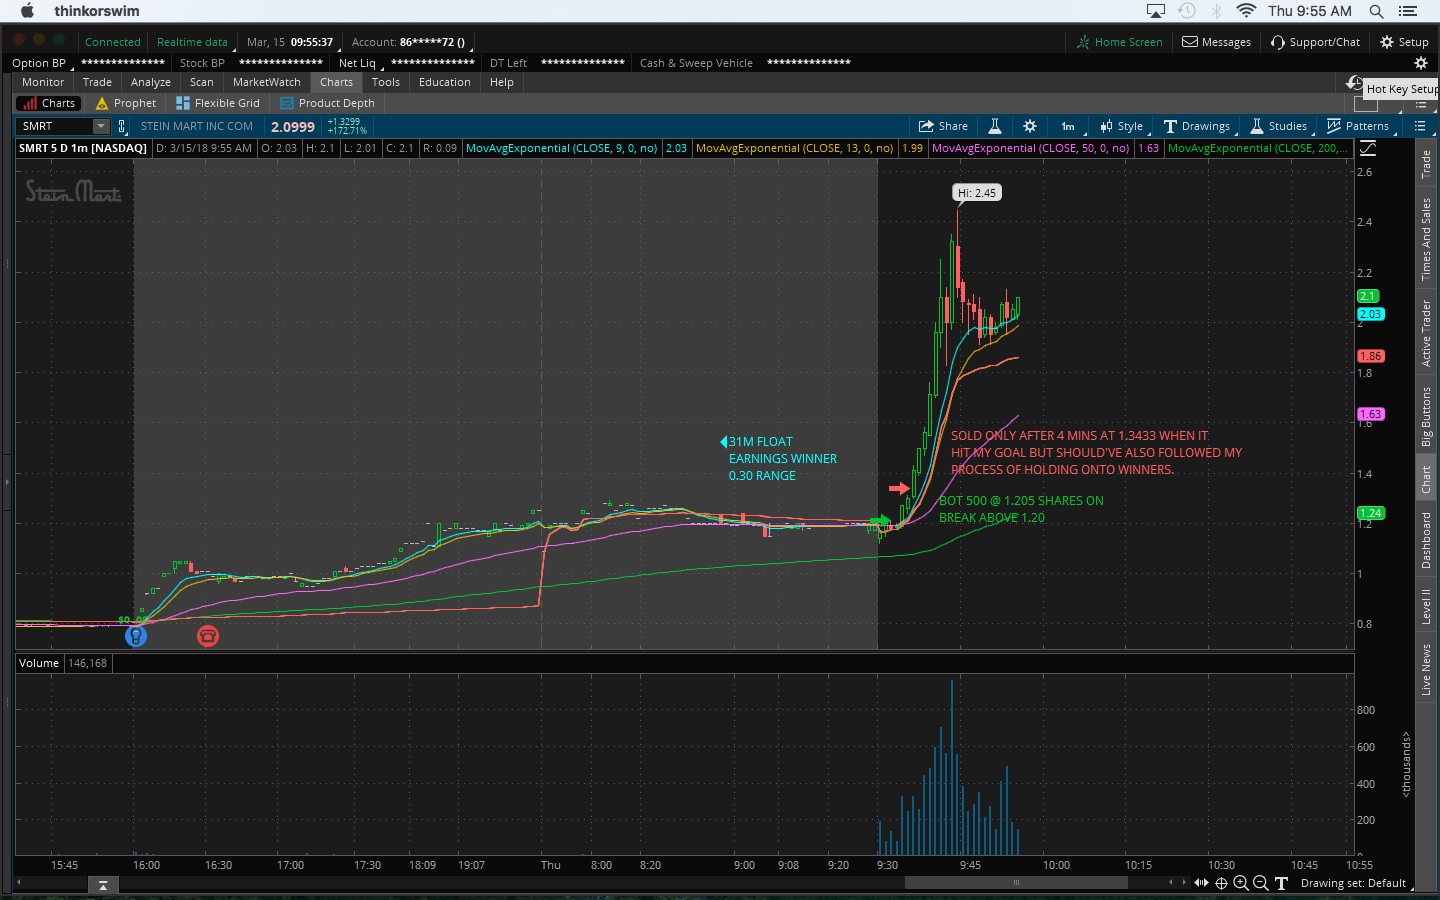Click the blue lightbulb event marker
Screen dimensions: 1440x900
coord(136,635)
